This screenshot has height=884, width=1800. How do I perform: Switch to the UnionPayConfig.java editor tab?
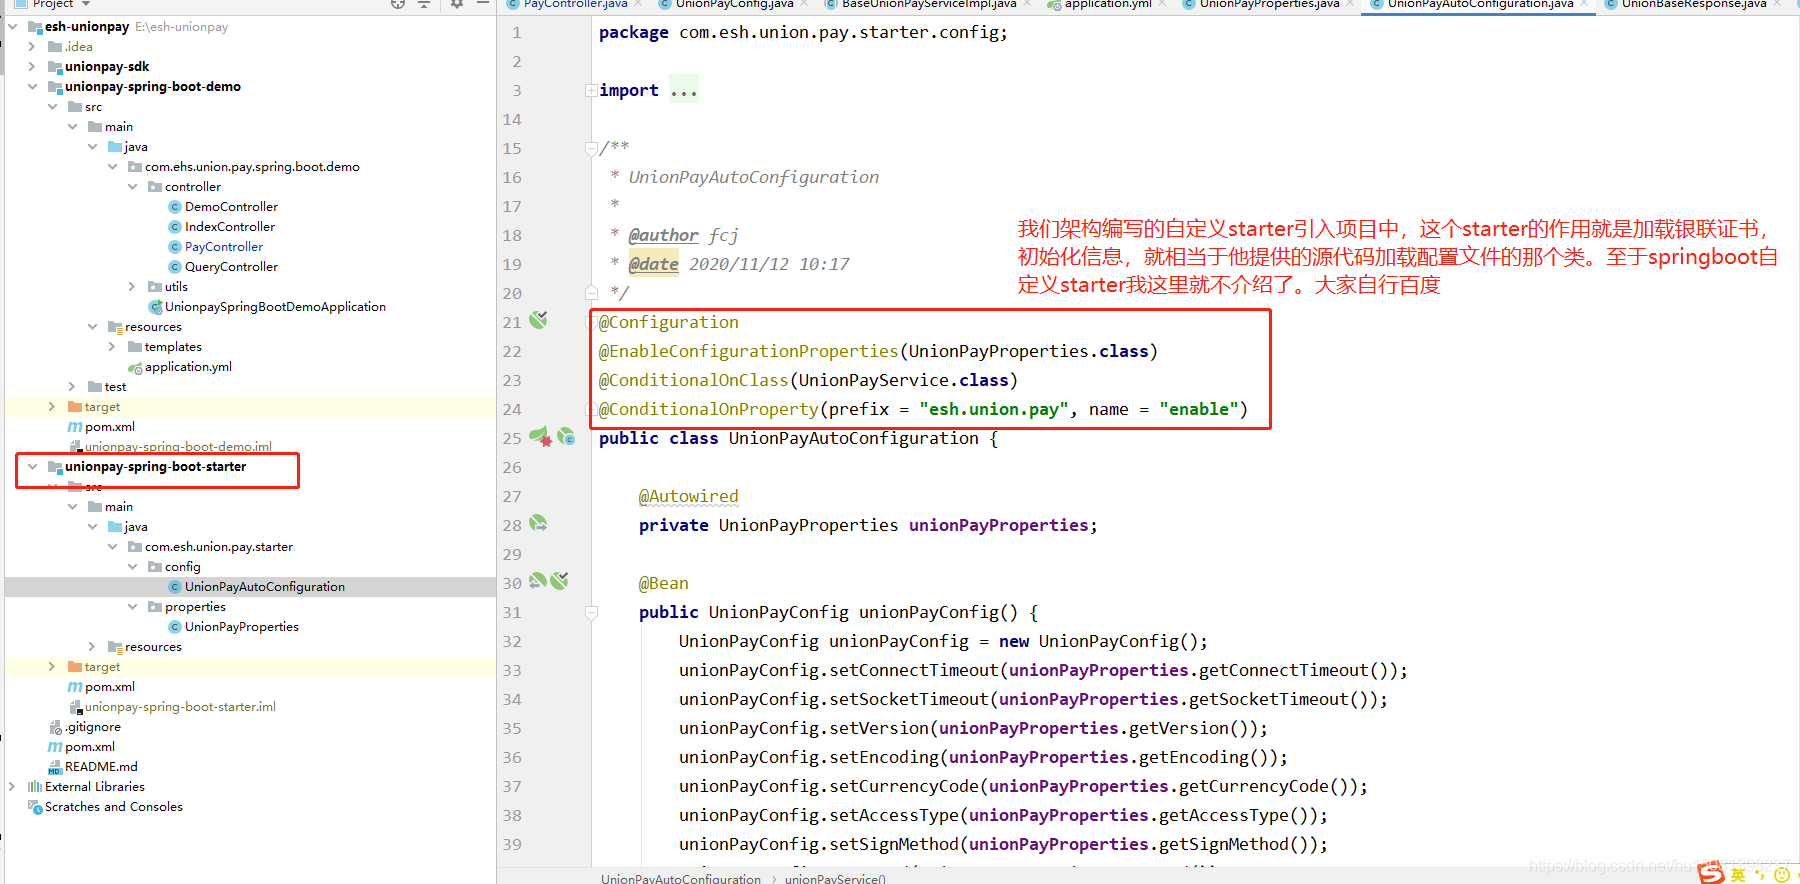[x=734, y=4]
